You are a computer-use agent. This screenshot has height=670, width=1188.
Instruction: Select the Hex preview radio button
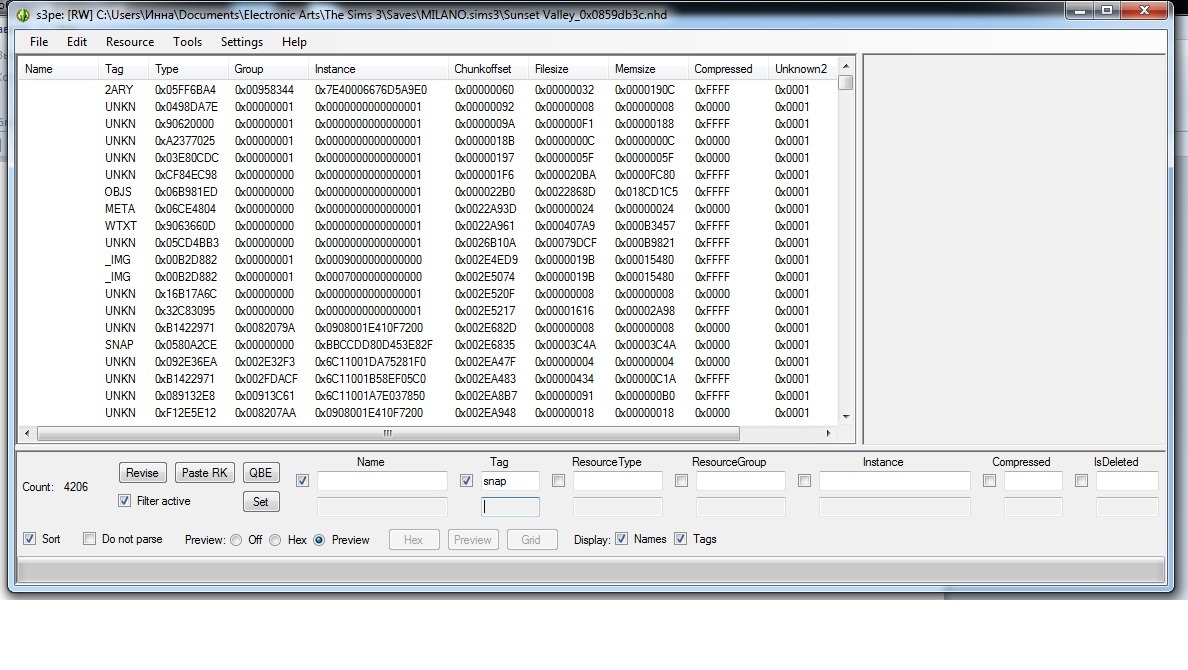pos(275,540)
